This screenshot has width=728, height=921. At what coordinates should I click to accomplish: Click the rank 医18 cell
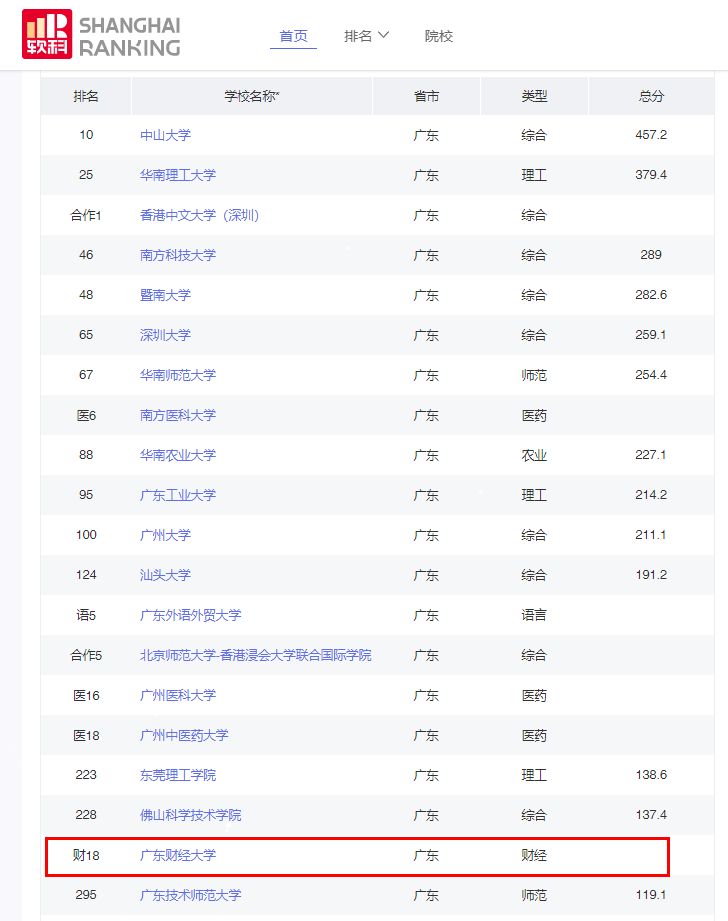click(86, 735)
